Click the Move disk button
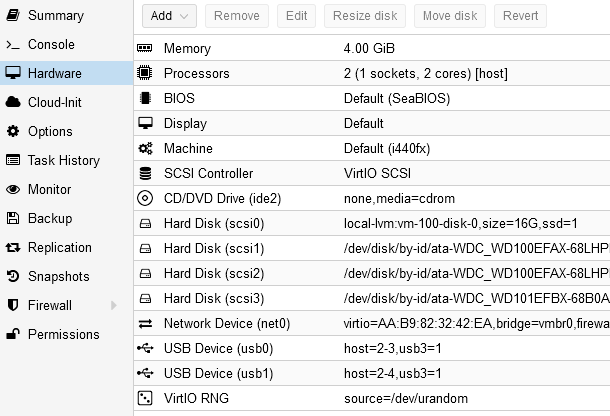610x416 pixels. pos(449,16)
